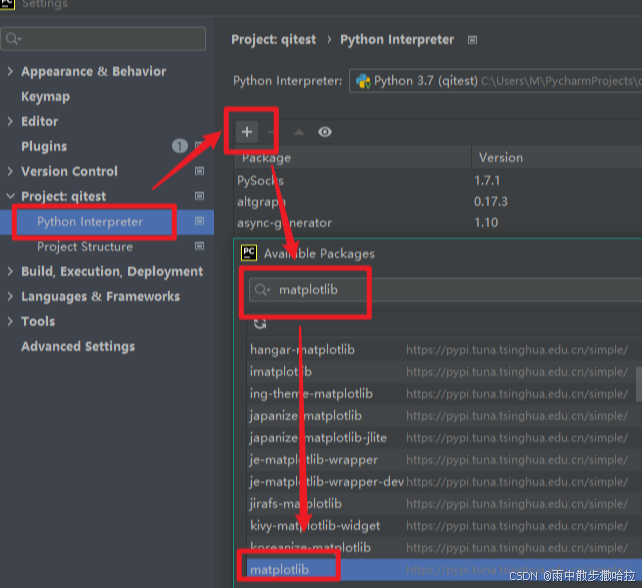Open the Python Interpreter dropdown
642x588 pixels.
[495, 81]
